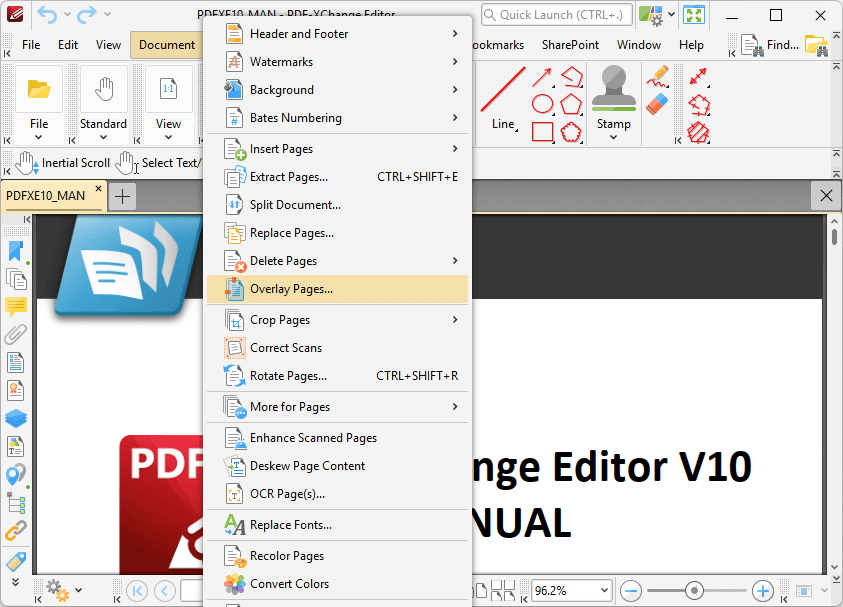Add a new document tab
Viewport: 843px width, 607px height.
tap(123, 197)
